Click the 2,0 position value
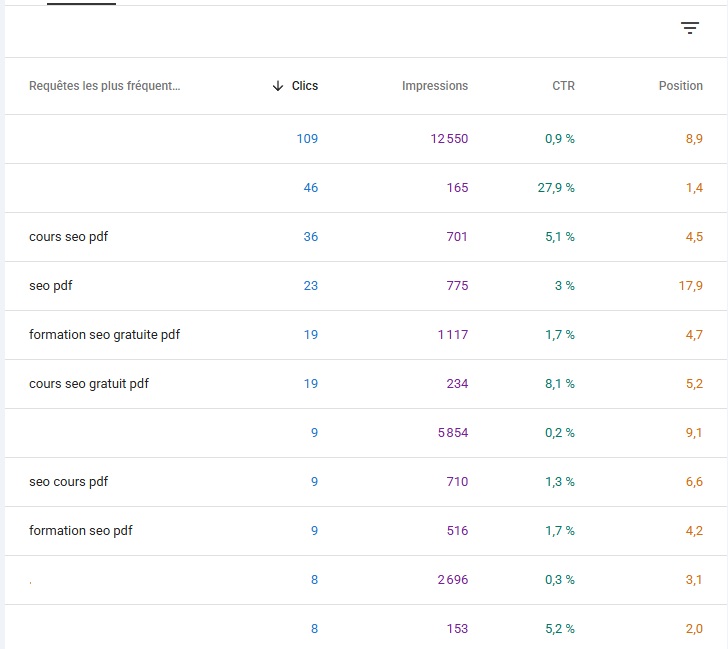The image size is (728, 649). tap(694, 629)
